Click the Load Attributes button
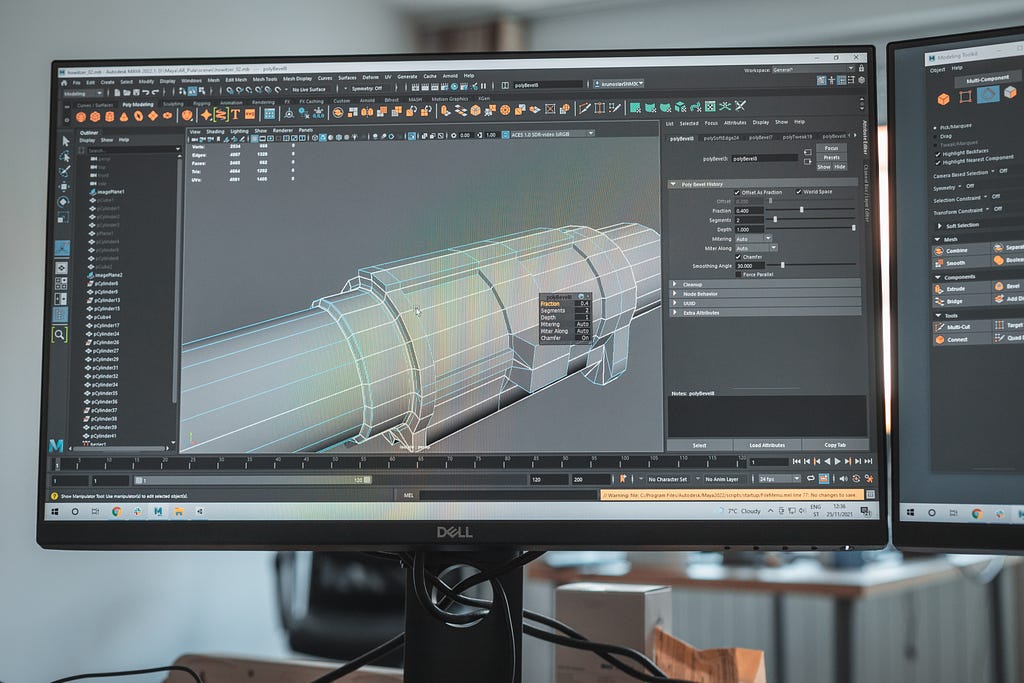This screenshot has height=683, width=1024. [767, 445]
